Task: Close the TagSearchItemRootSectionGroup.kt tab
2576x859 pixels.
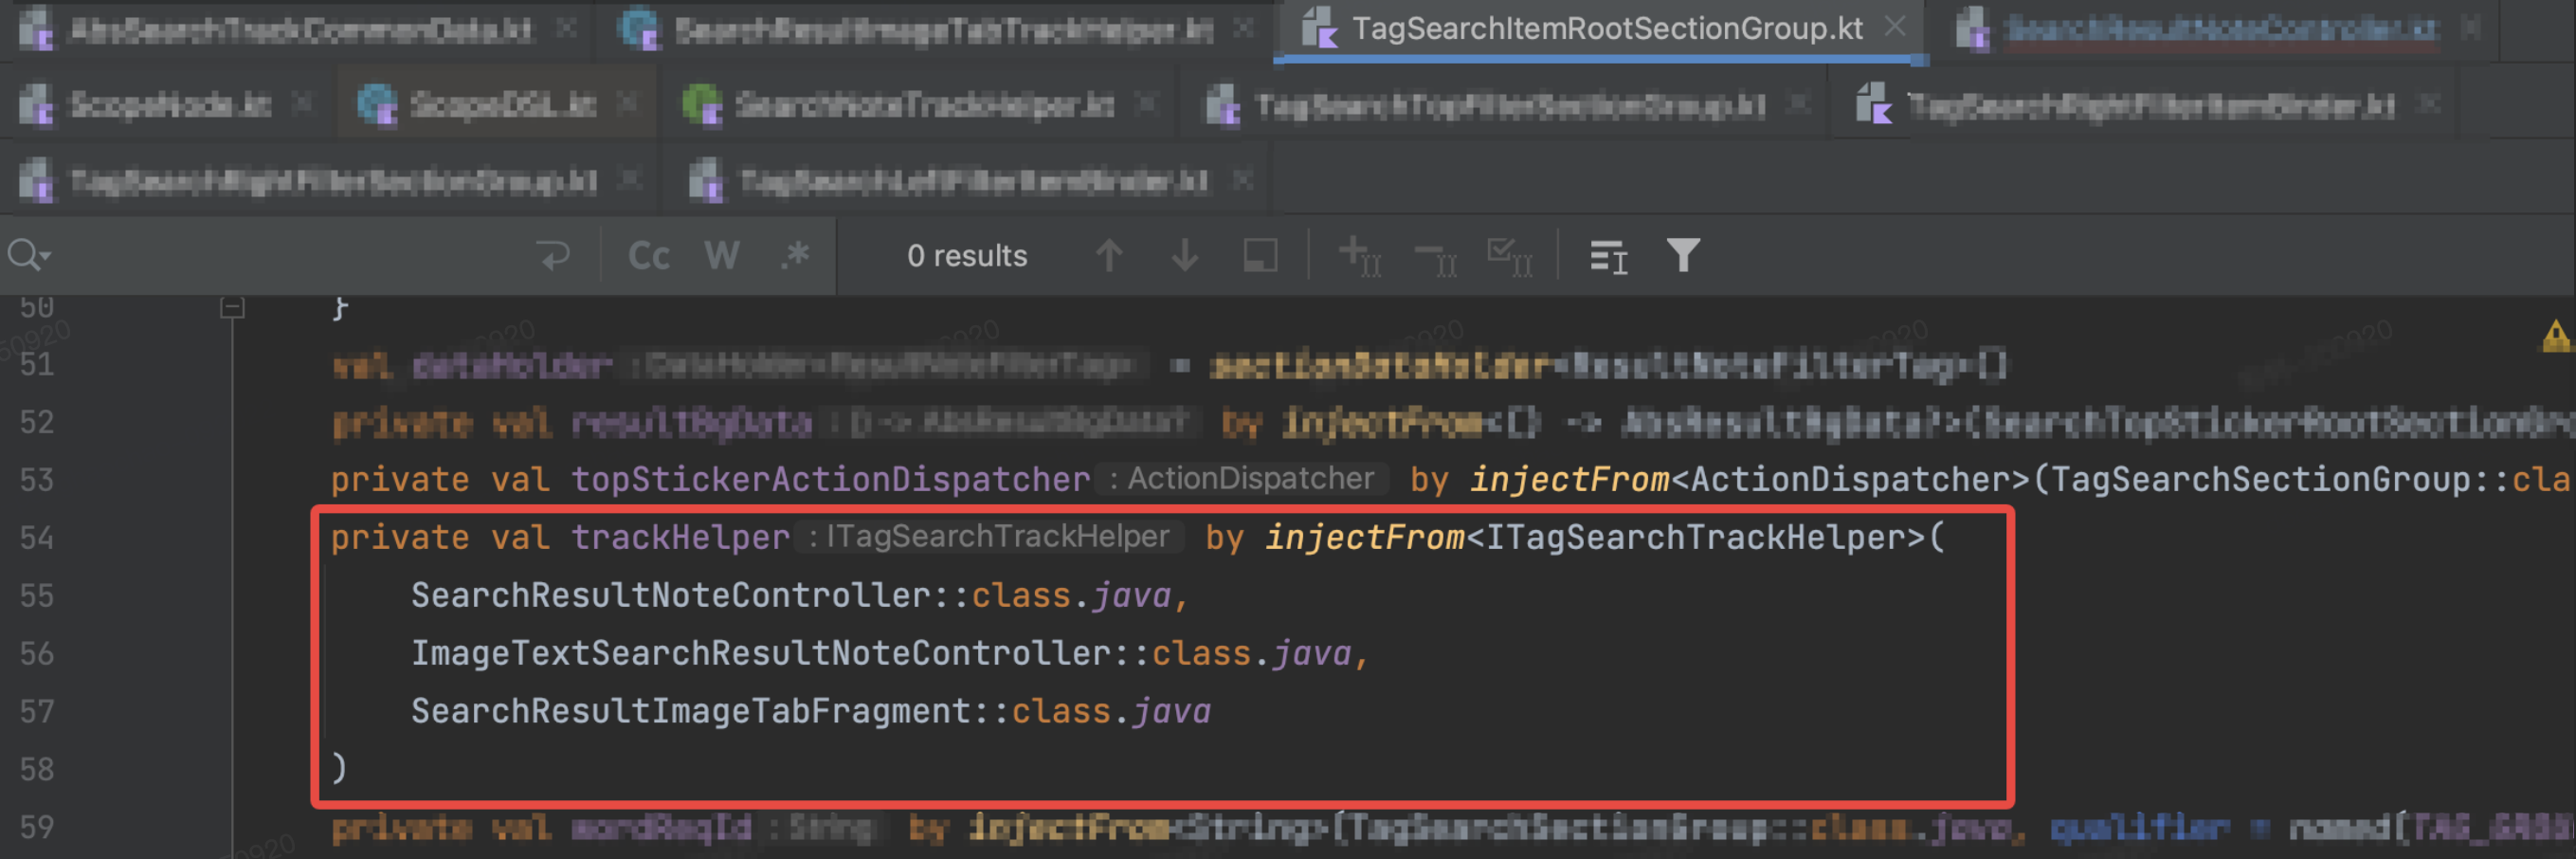Action: (x=1895, y=28)
